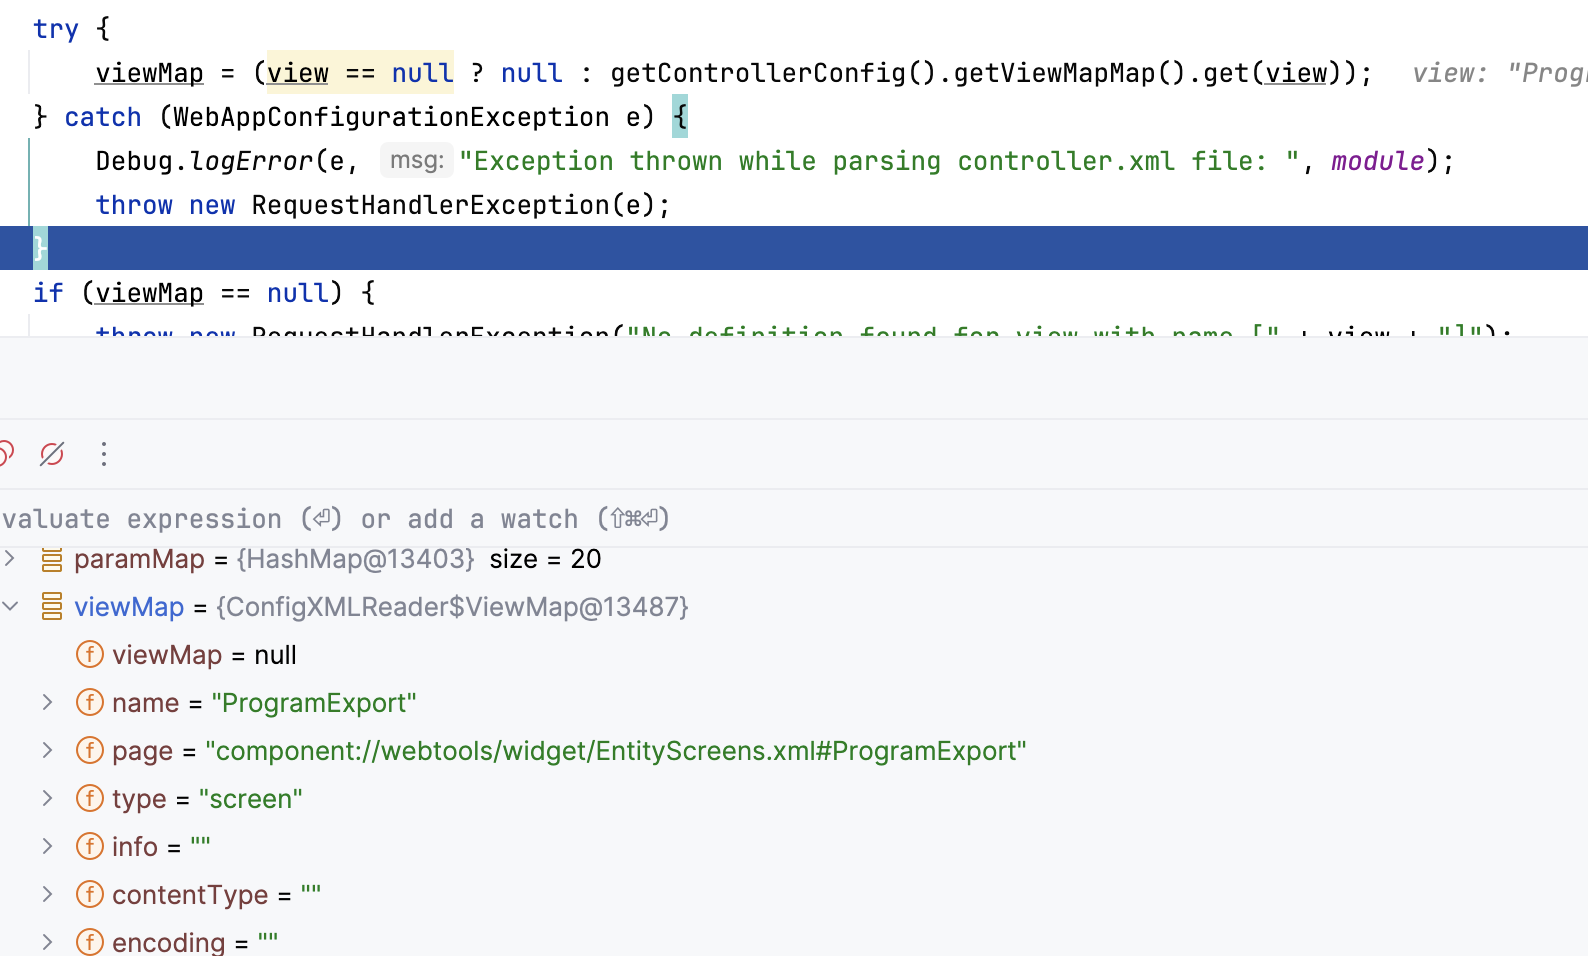This screenshot has width=1588, height=956.
Task: Click the catch keyword
Action: click(x=103, y=117)
